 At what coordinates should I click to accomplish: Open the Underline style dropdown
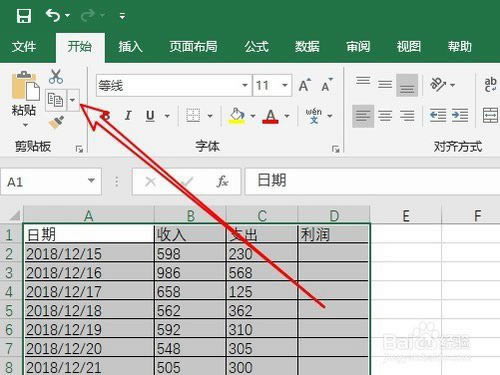(x=167, y=116)
